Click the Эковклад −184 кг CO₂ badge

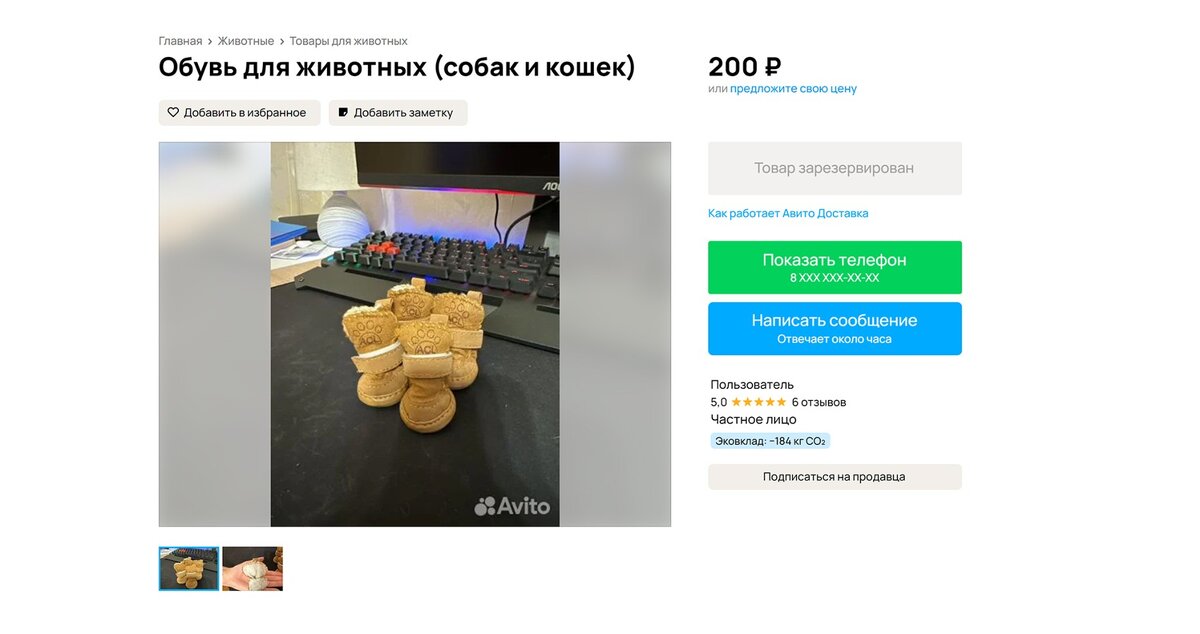coord(770,441)
